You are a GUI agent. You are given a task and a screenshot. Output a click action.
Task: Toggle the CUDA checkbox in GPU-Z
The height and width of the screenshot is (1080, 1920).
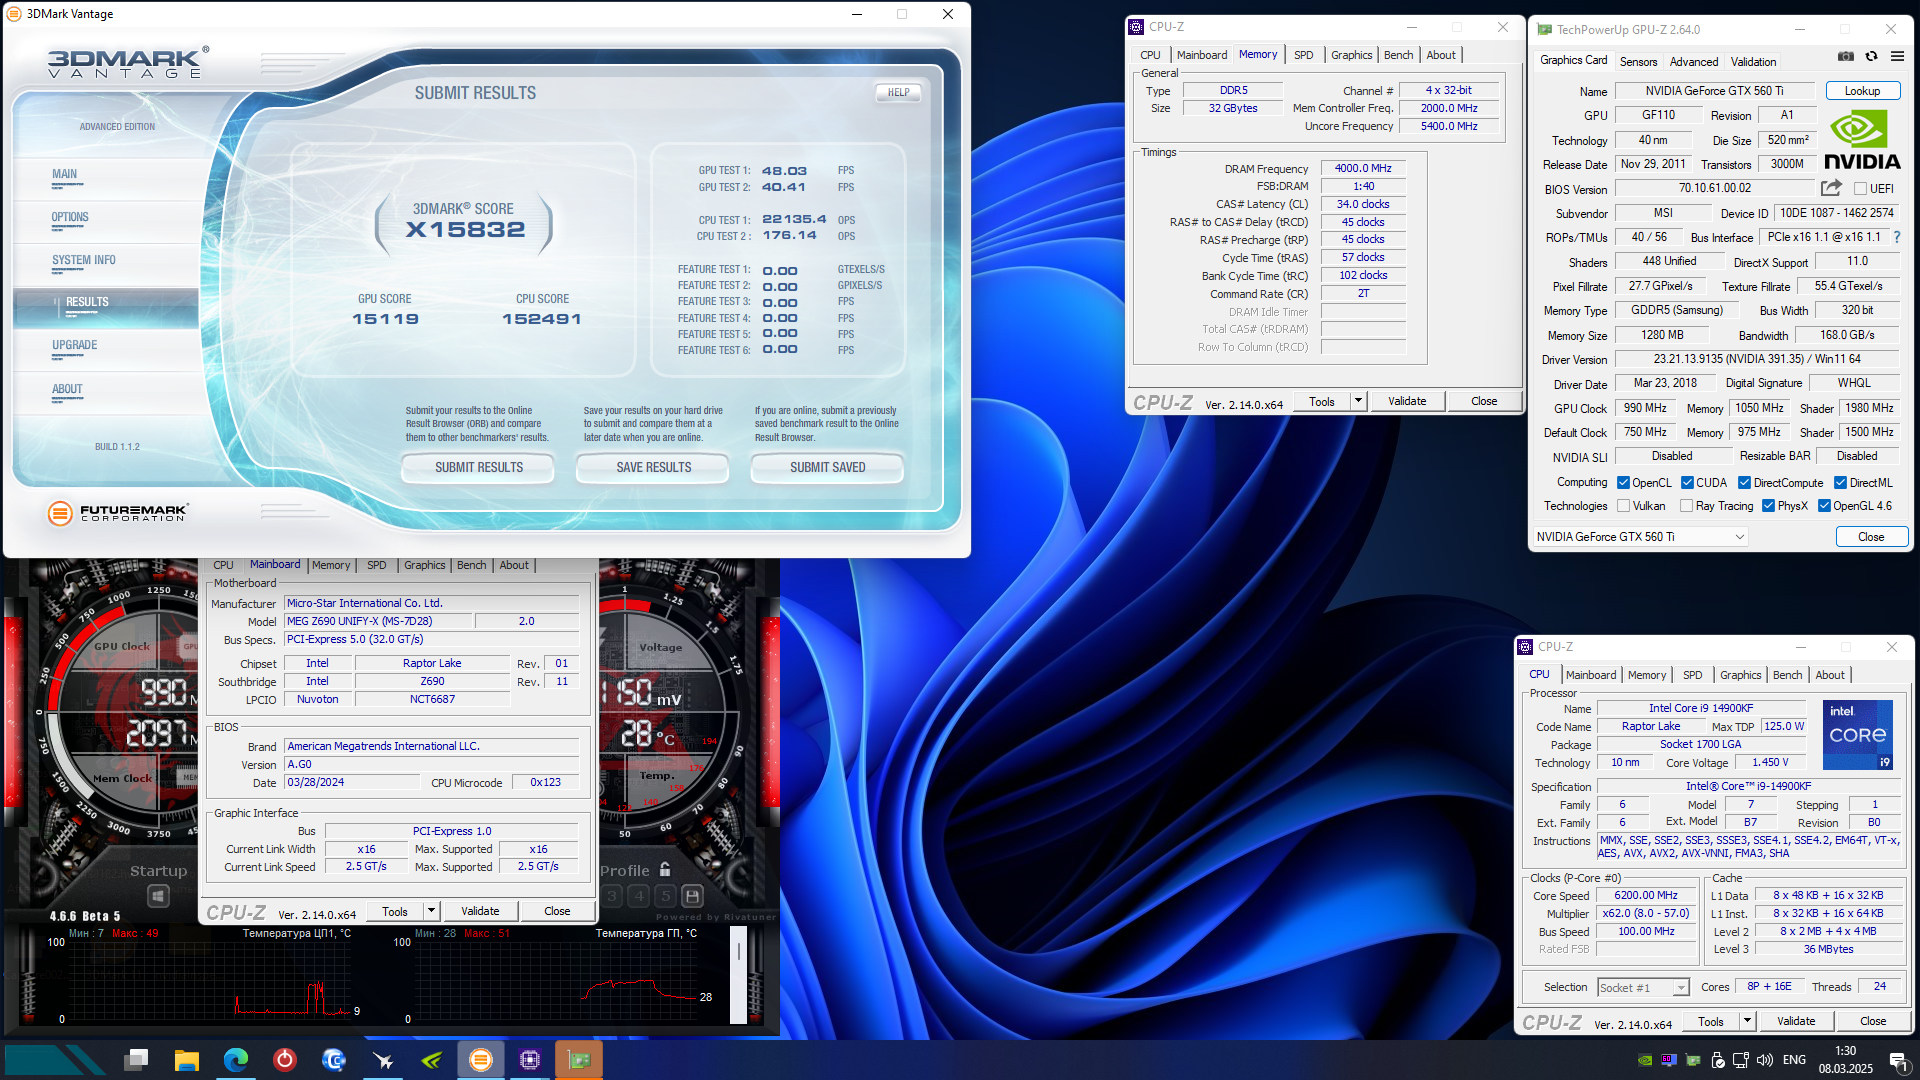pyautogui.click(x=1687, y=482)
